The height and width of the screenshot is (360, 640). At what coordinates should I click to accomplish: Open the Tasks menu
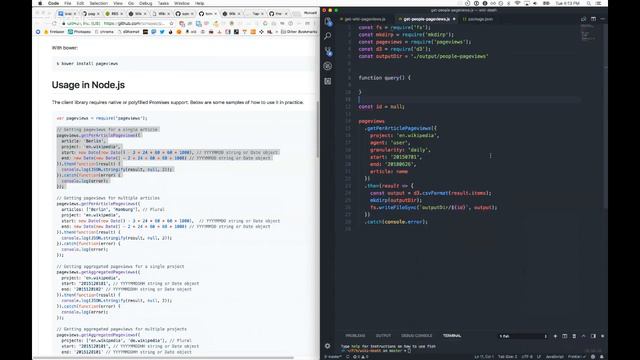click(163, 3)
